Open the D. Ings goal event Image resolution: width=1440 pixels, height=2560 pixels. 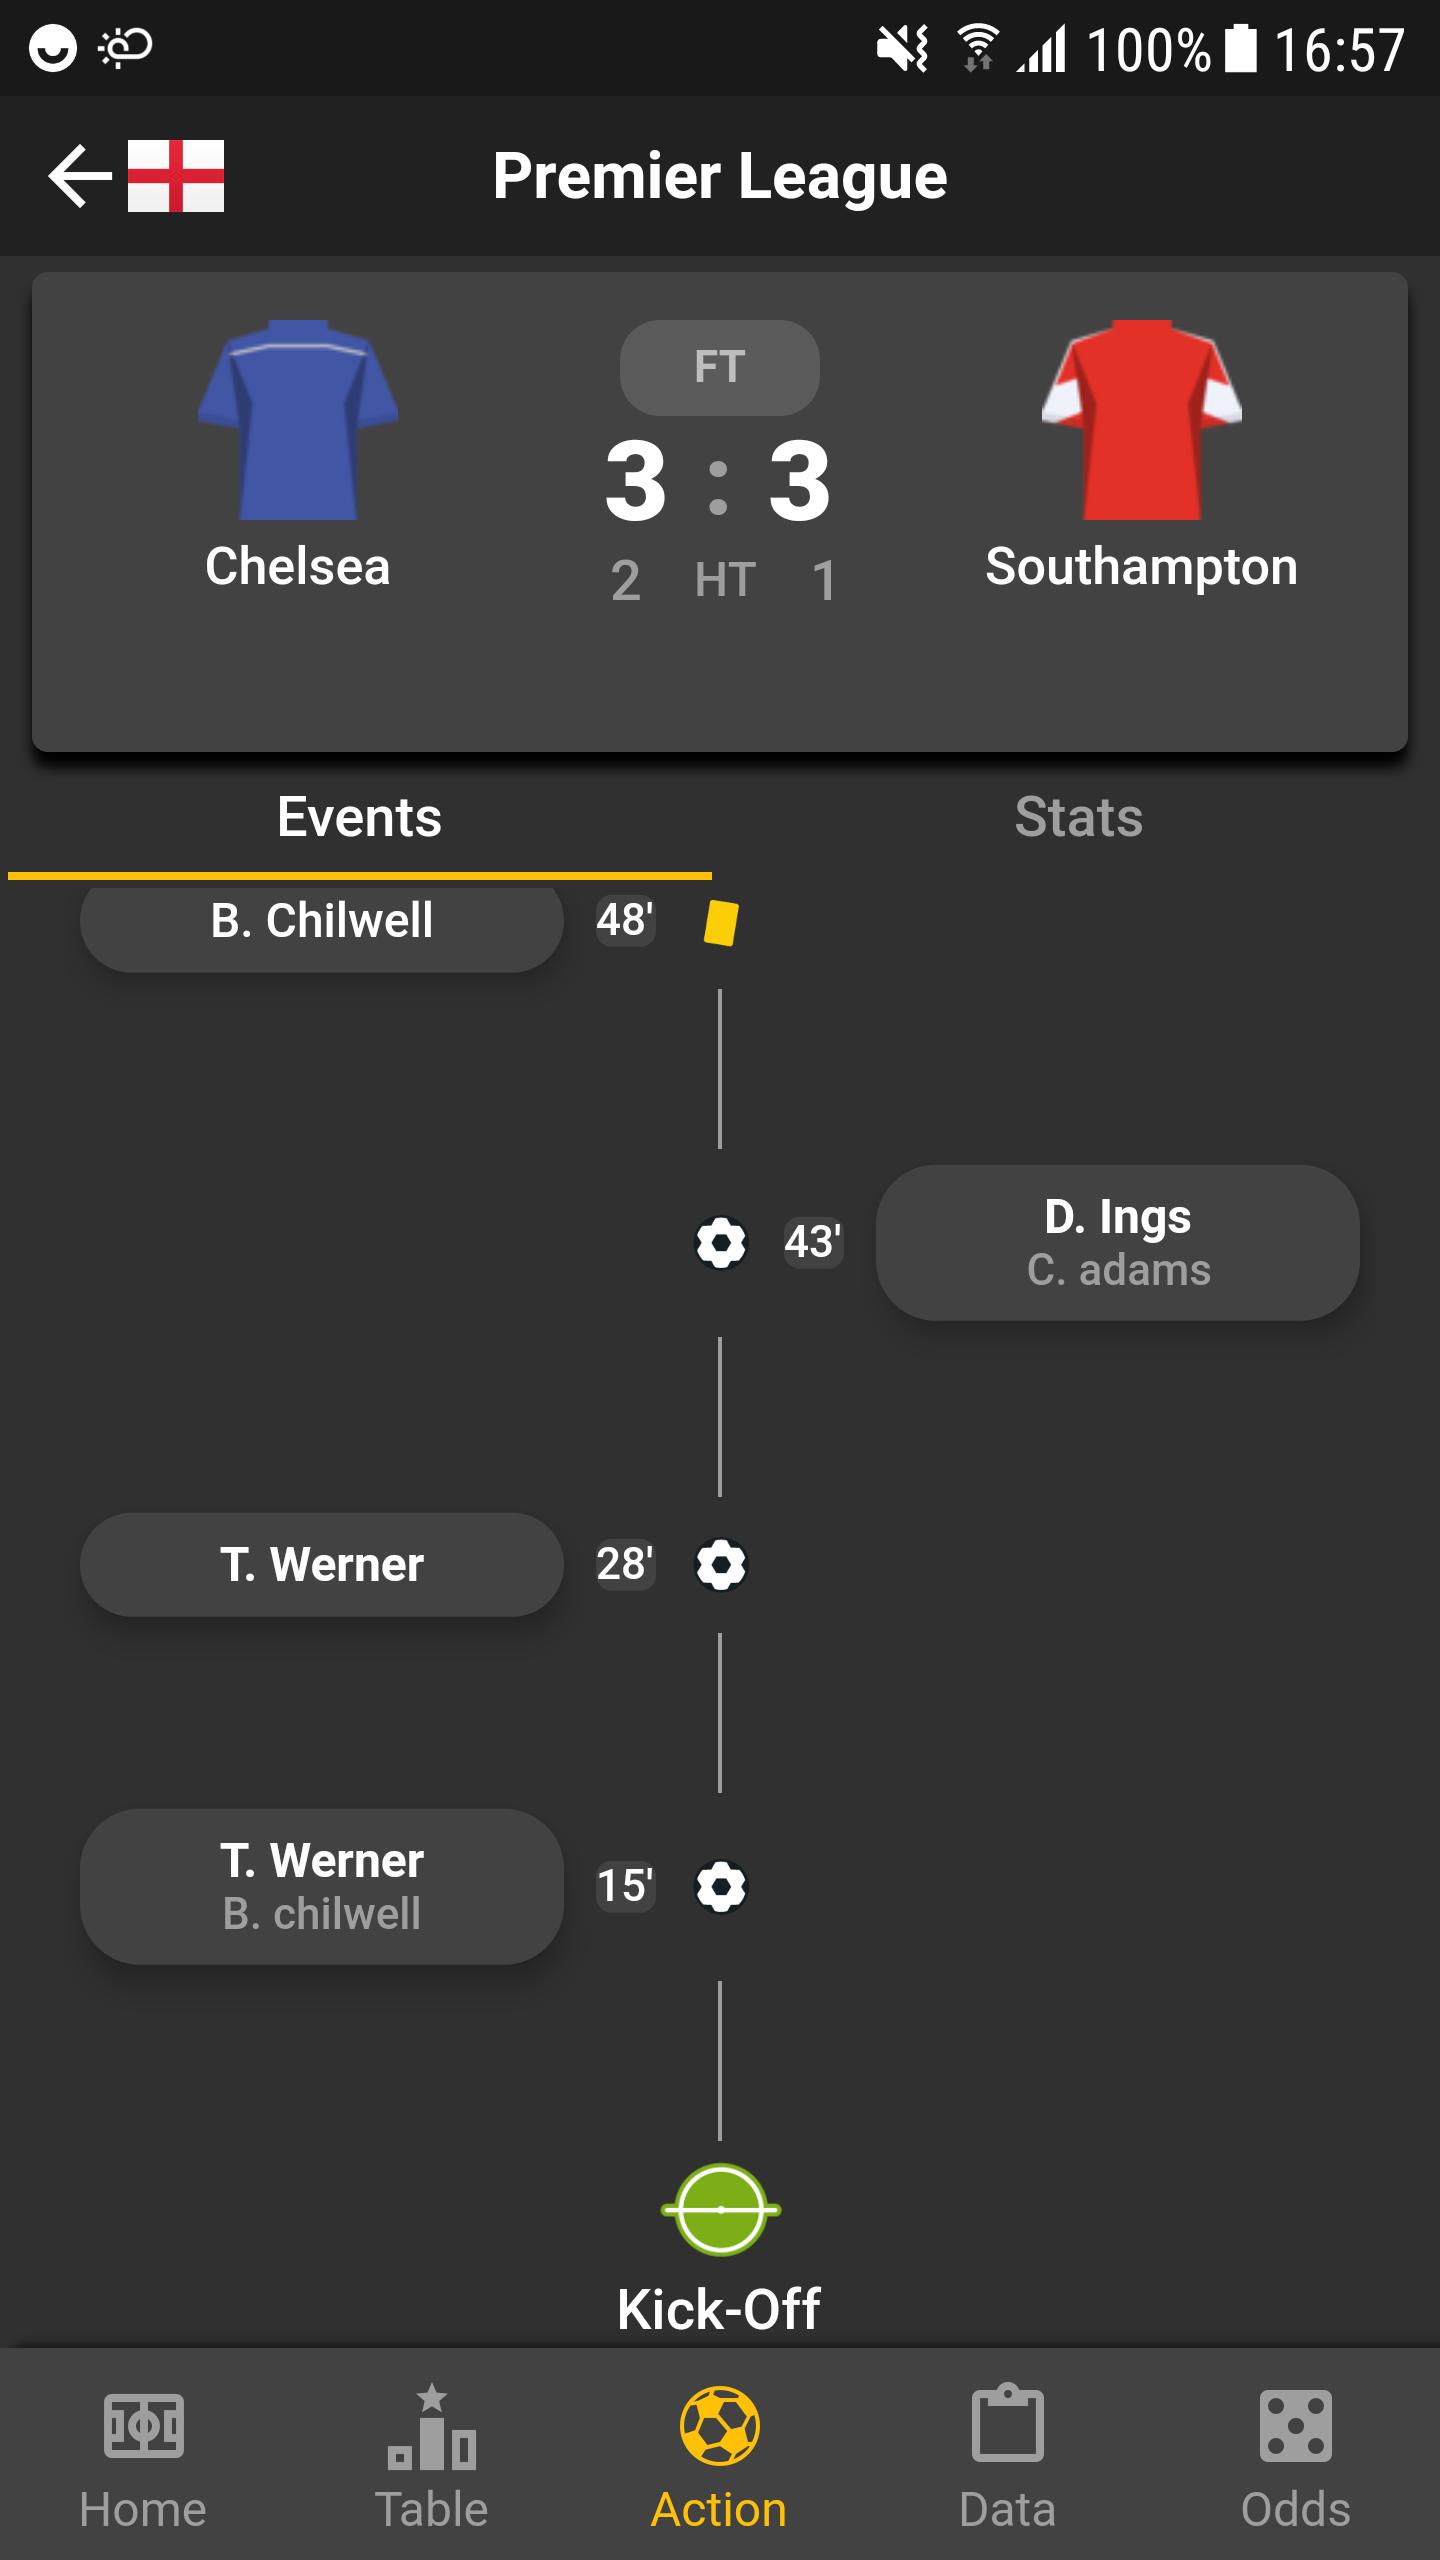coord(1118,1243)
